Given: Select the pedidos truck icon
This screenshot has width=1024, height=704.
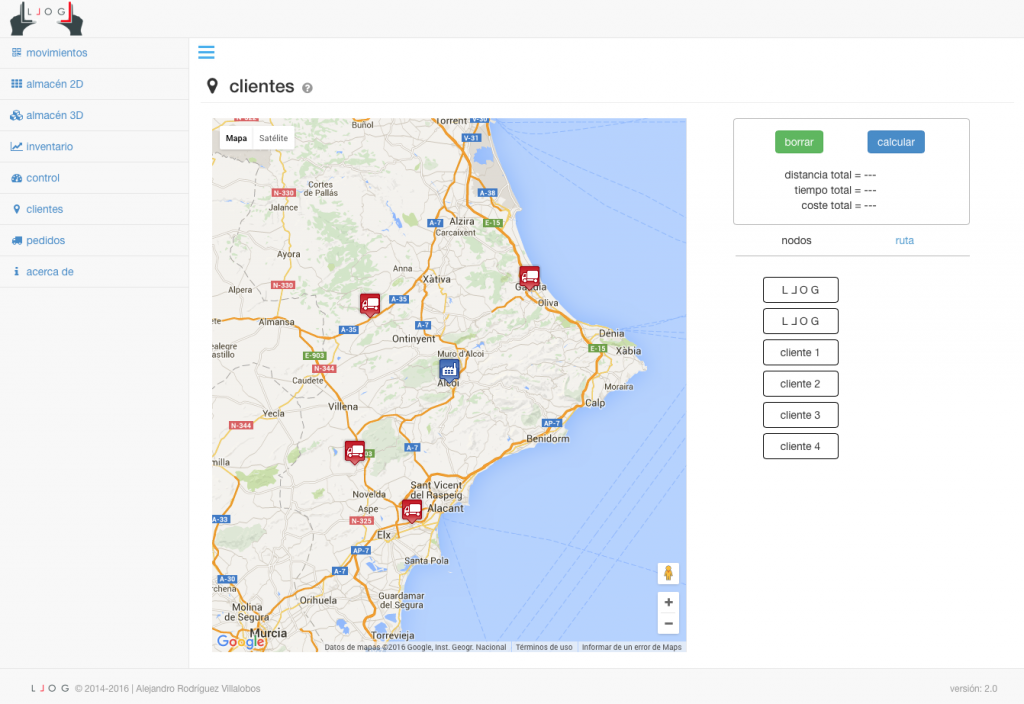Looking at the screenshot, I should point(47,240).
